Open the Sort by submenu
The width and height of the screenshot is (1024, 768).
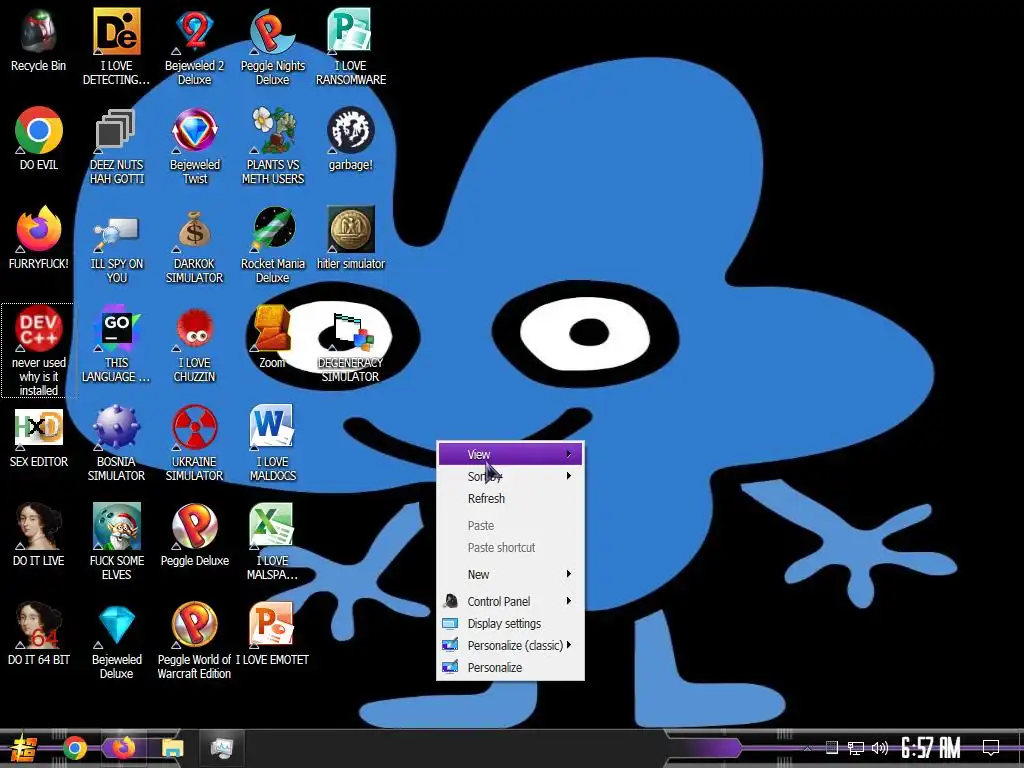coord(510,476)
